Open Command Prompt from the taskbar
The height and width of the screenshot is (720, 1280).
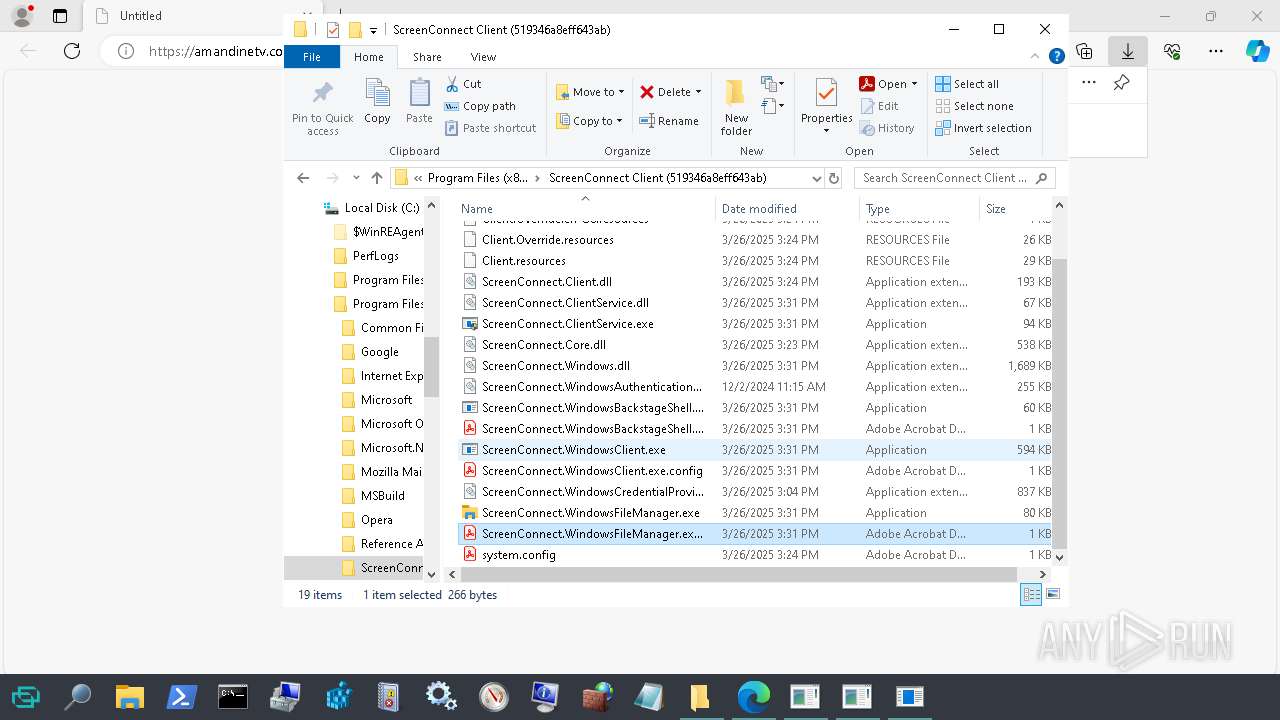(x=233, y=696)
